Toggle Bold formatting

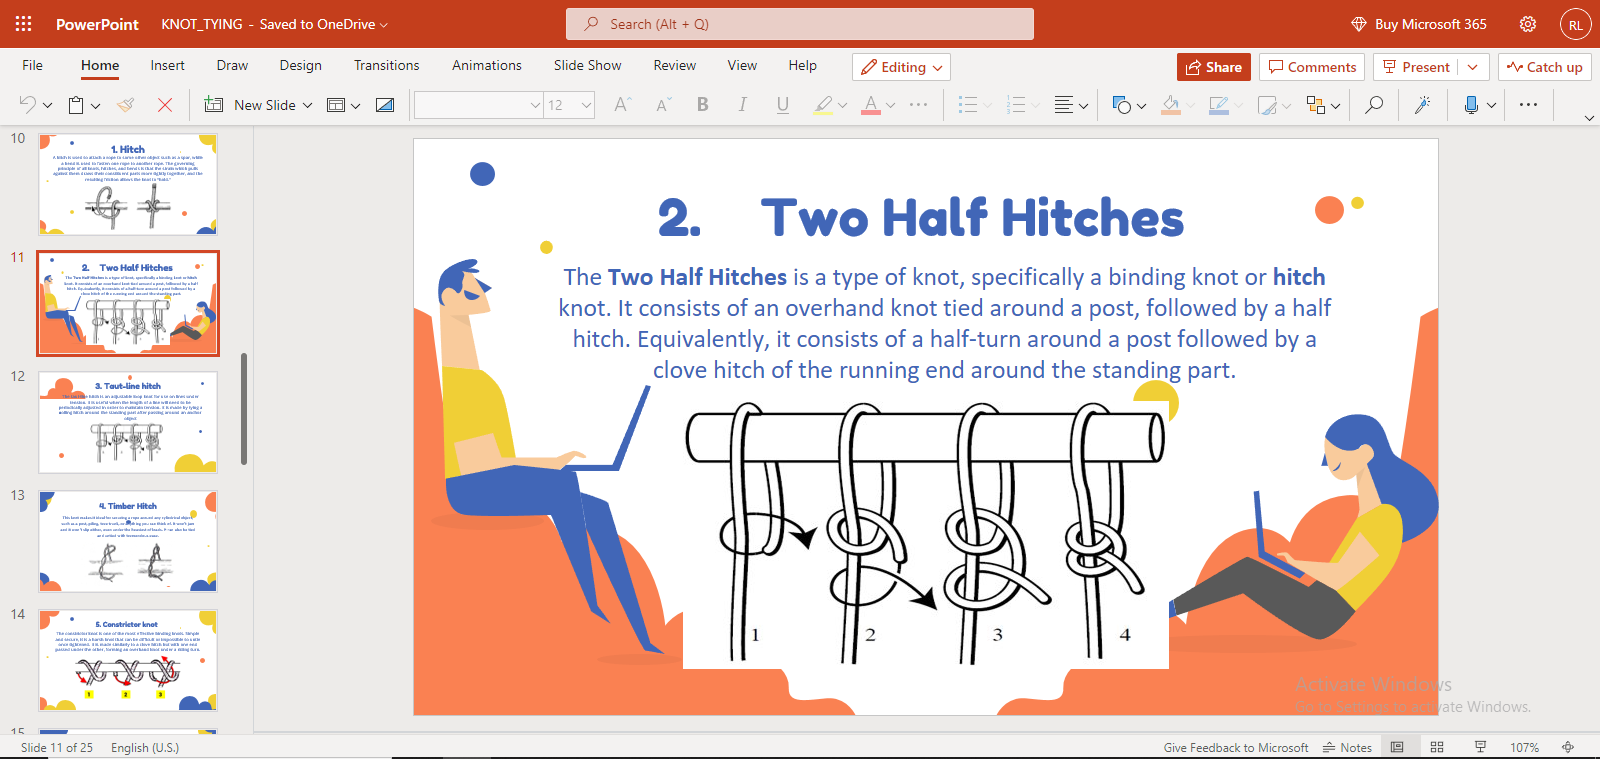pyautogui.click(x=703, y=105)
